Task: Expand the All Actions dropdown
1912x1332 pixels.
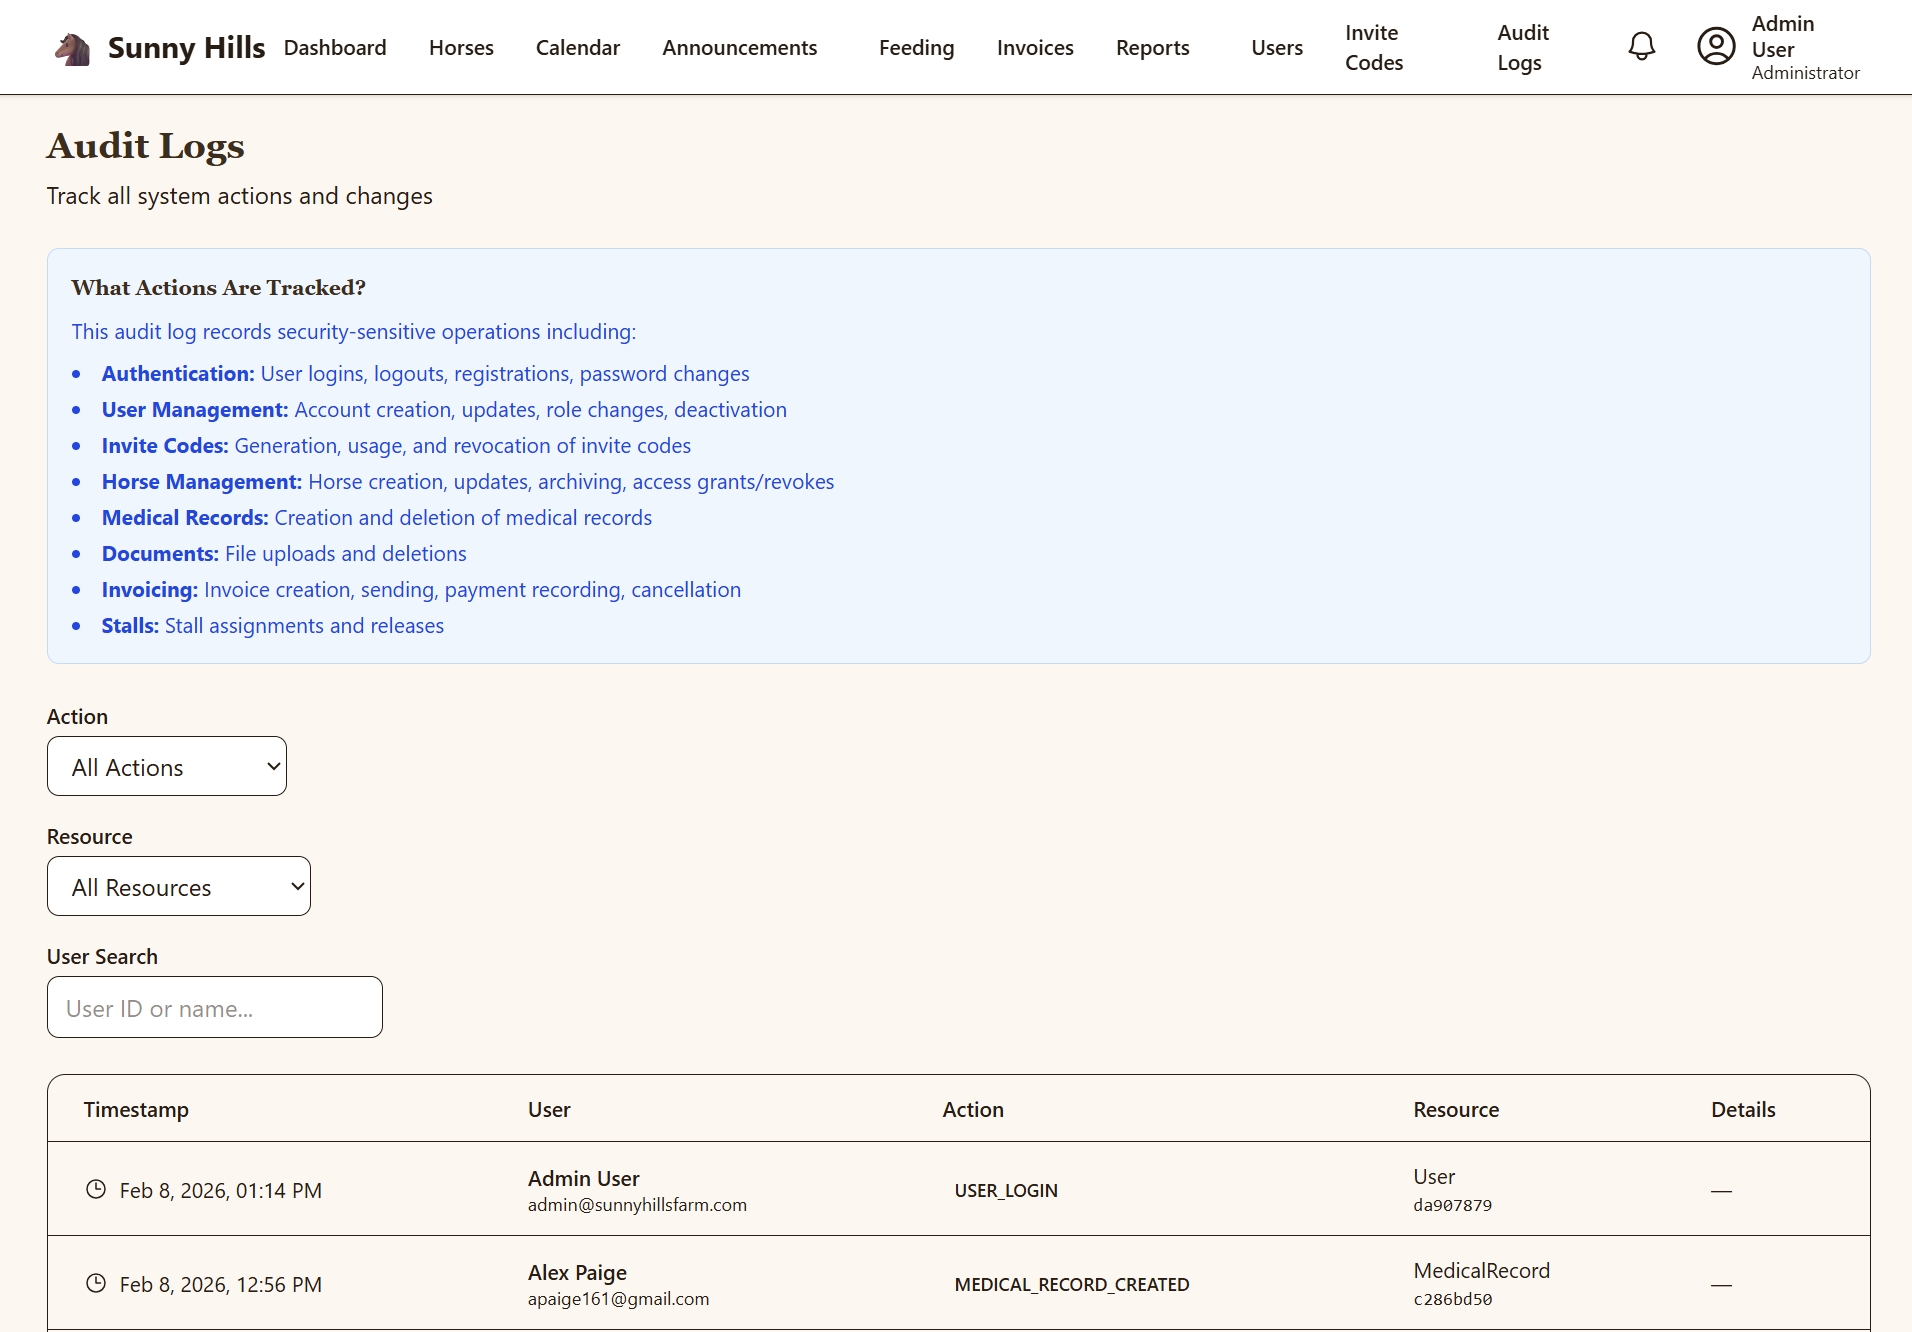Action: coord(167,766)
